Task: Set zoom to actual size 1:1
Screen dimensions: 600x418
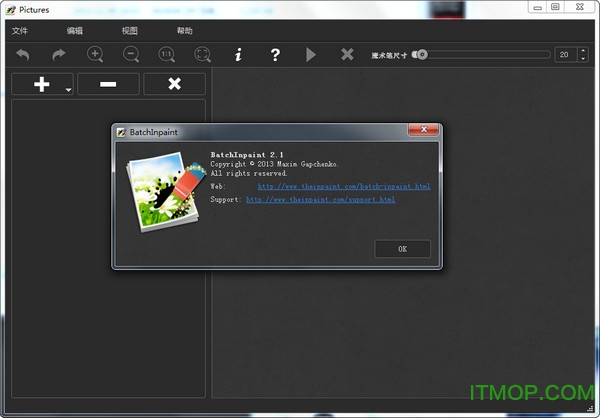Action: pyautogui.click(x=167, y=54)
